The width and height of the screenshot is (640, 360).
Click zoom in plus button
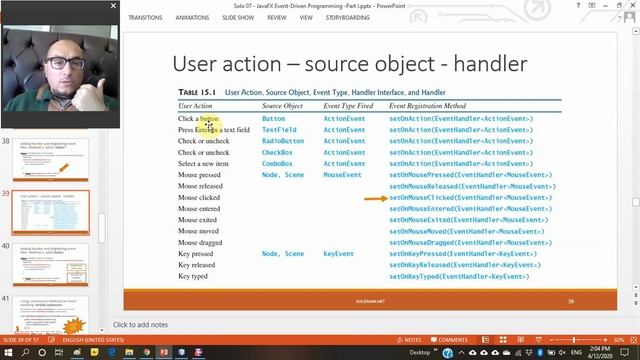605,340
